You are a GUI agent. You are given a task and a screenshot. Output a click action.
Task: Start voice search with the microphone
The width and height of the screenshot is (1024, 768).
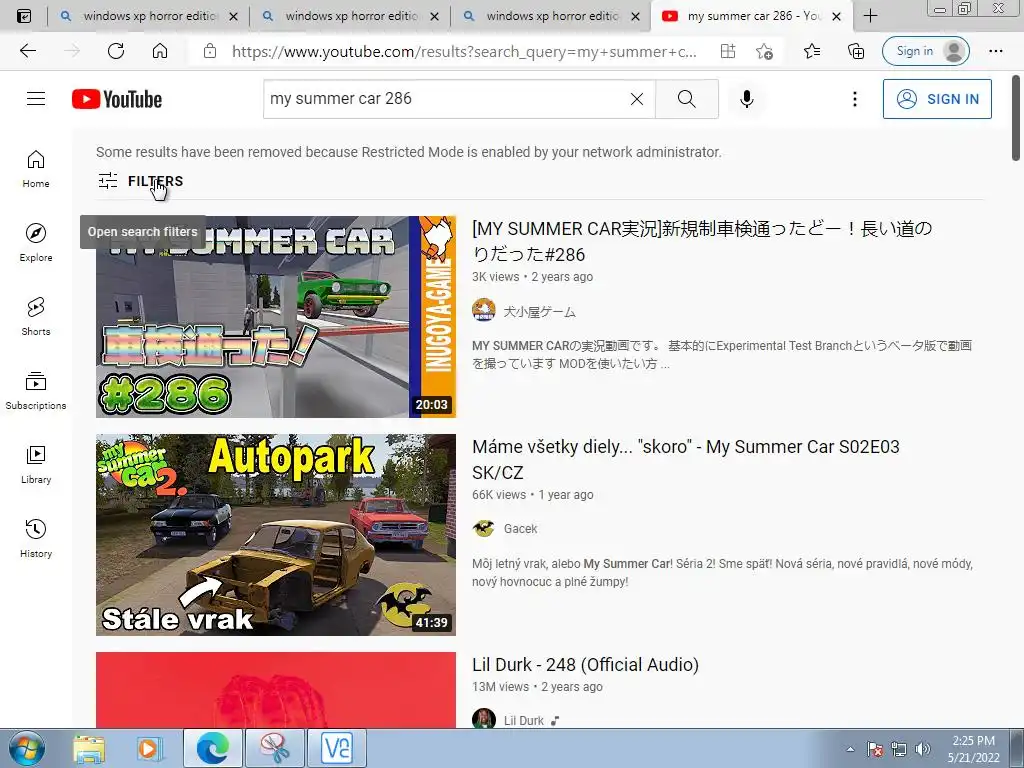point(746,99)
